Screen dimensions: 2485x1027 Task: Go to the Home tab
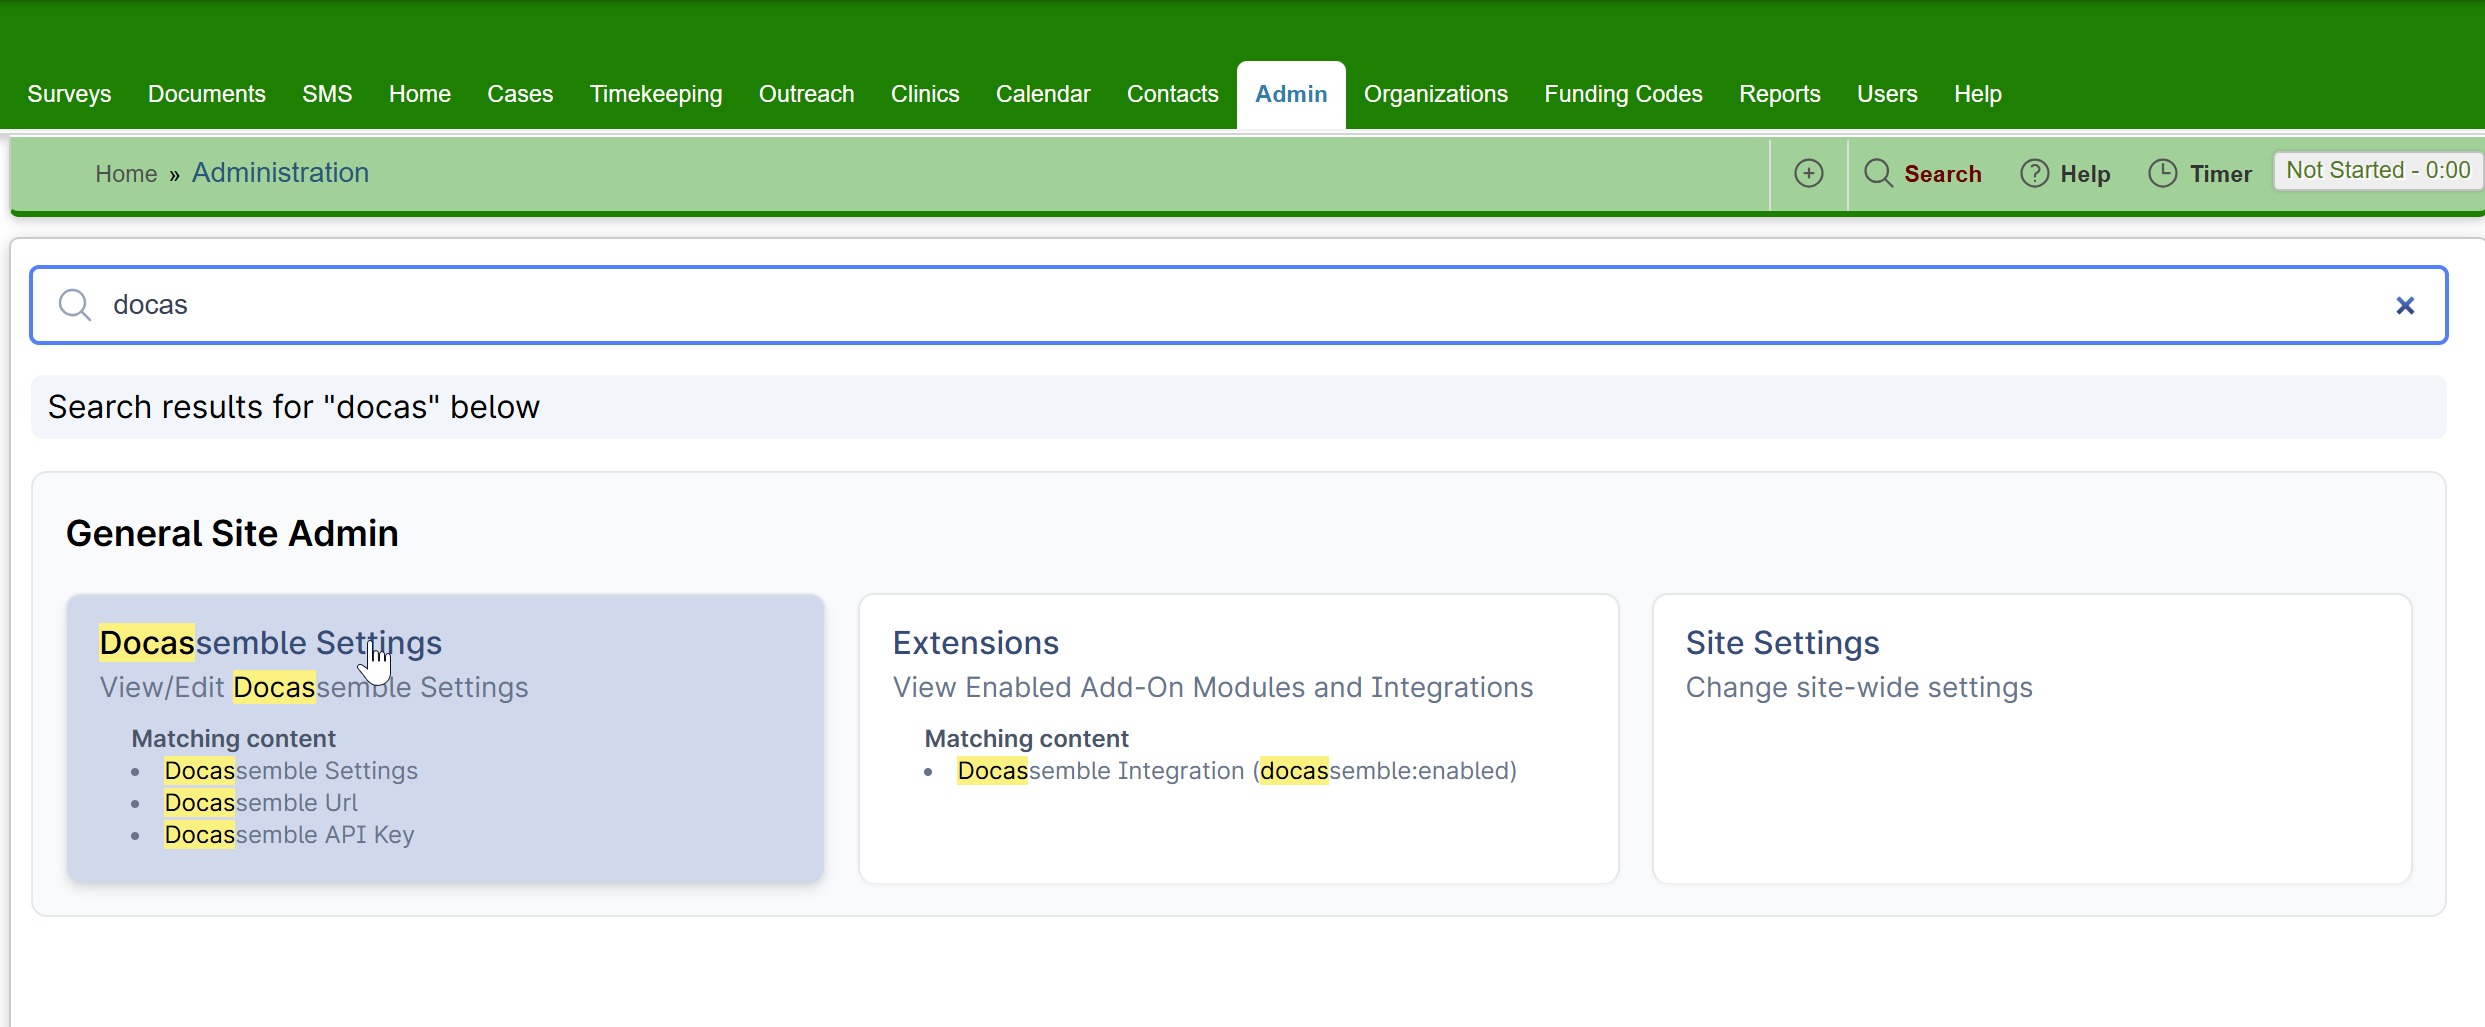point(420,94)
